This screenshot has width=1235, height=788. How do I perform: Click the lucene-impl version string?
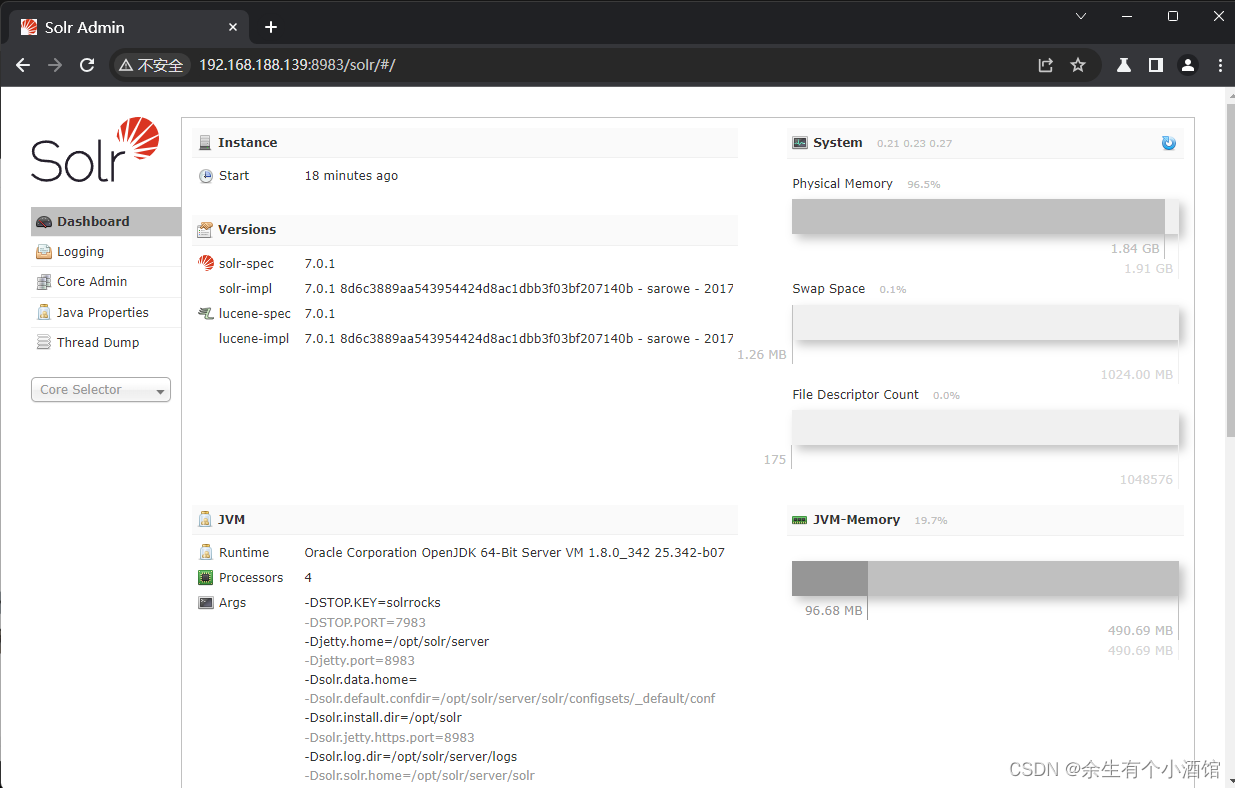(519, 338)
